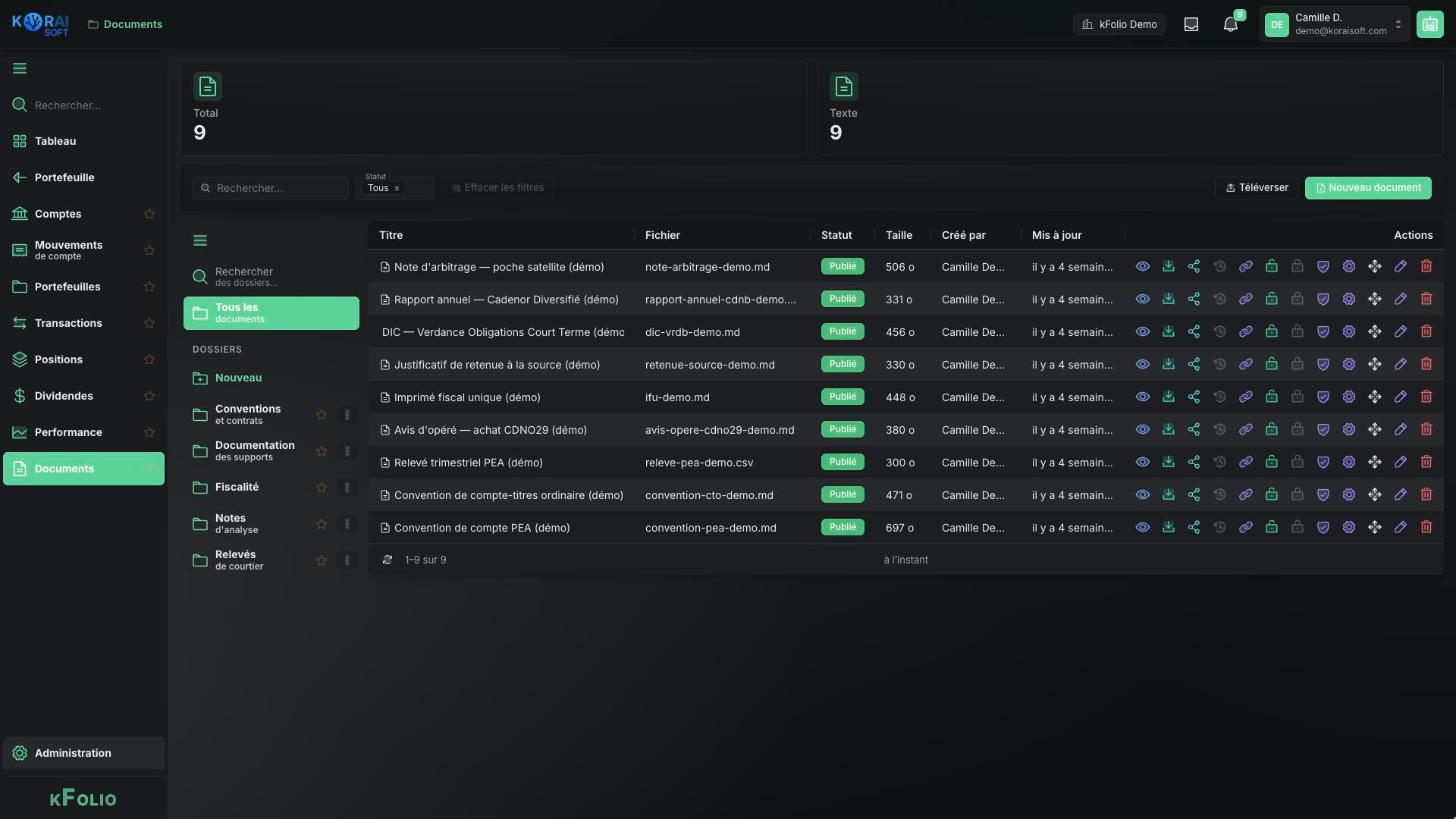
Task: Open the notifications bell
Action: [1231, 24]
